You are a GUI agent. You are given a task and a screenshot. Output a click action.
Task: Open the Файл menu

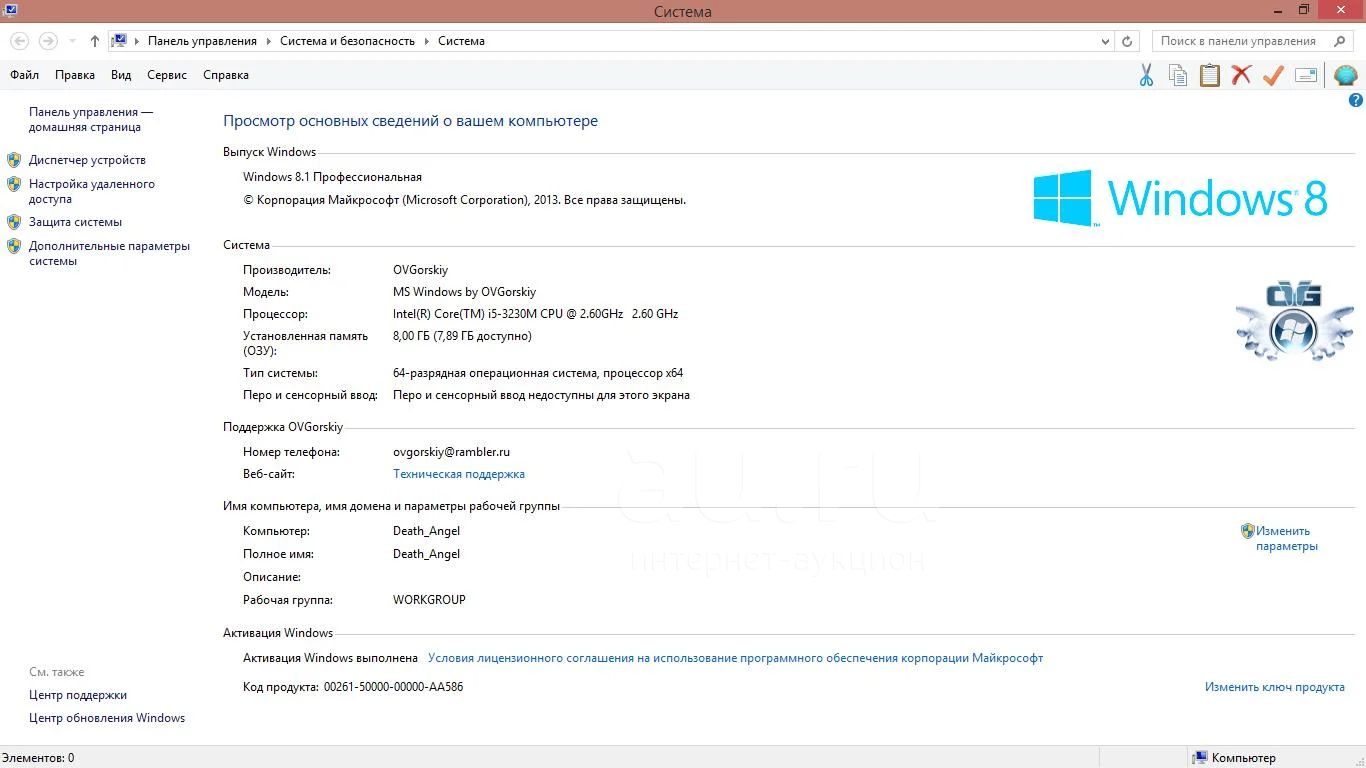(25, 75)
